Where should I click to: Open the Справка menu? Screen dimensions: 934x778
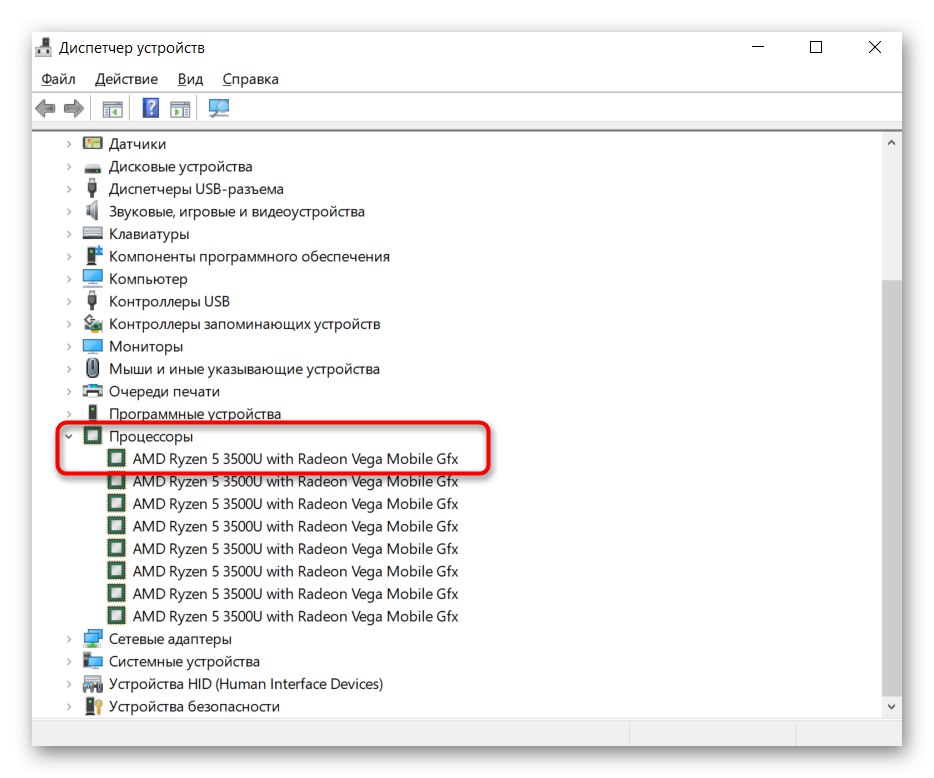(250, 79)
